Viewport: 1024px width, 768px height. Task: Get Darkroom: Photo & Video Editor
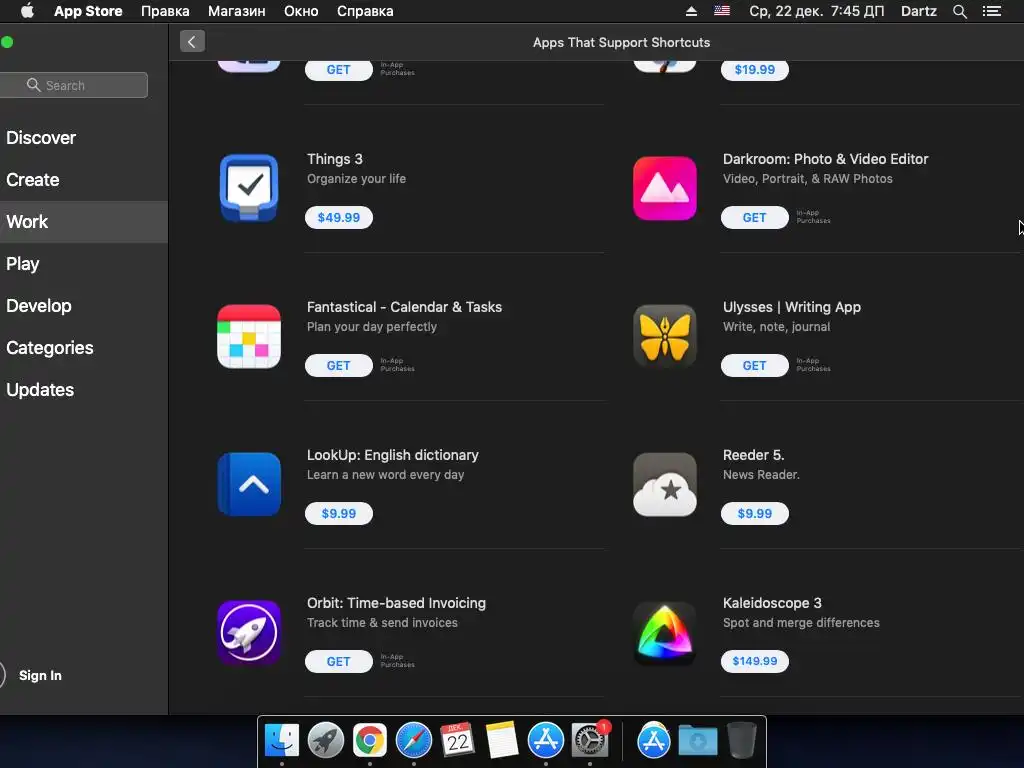point(754,217)
